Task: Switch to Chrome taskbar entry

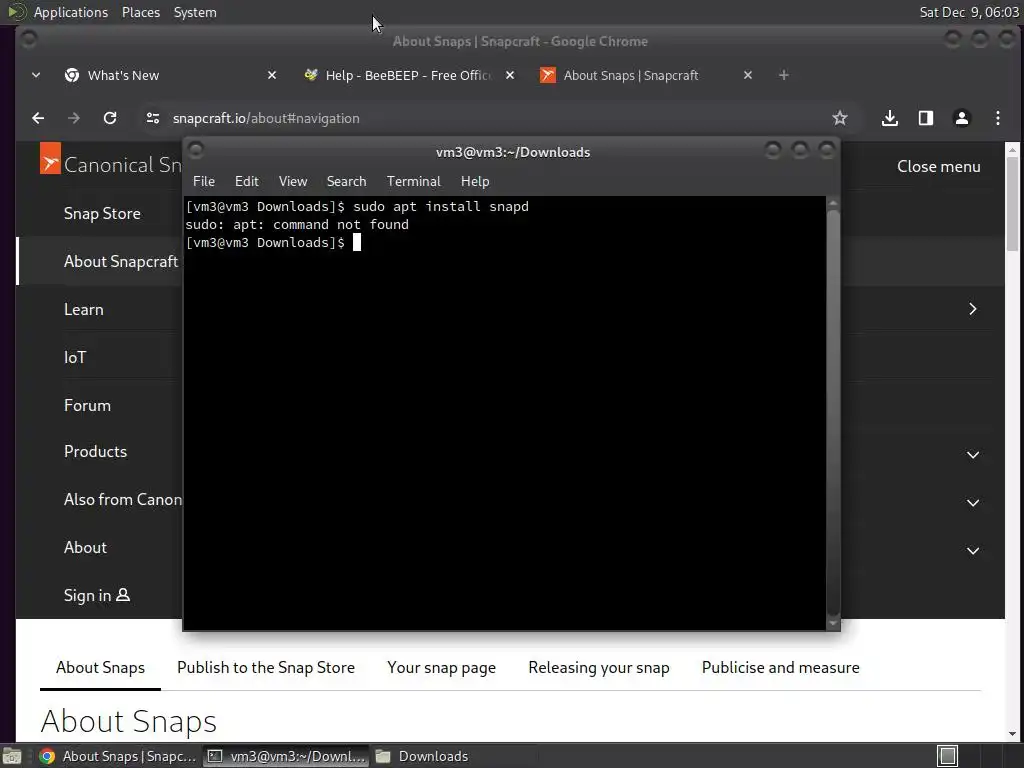Action: pyautogui.click(x=118, y=756)
